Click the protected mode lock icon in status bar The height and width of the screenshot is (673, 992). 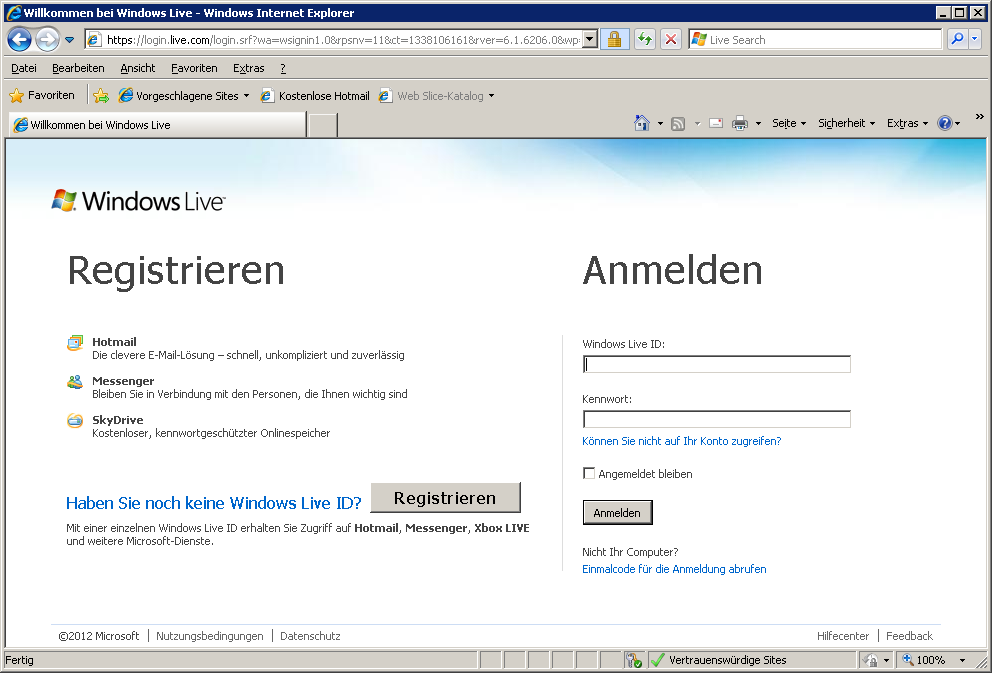coord(871,660)
